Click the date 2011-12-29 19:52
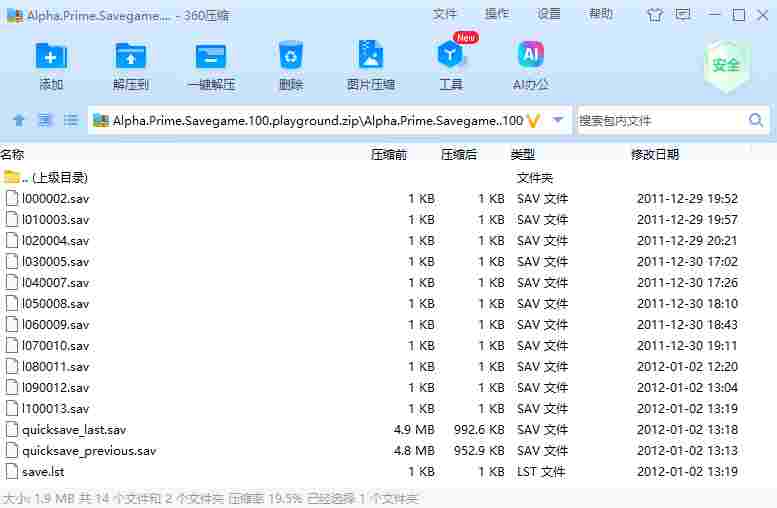The width and height of the screenshot is (777, 508). point(687,199)
